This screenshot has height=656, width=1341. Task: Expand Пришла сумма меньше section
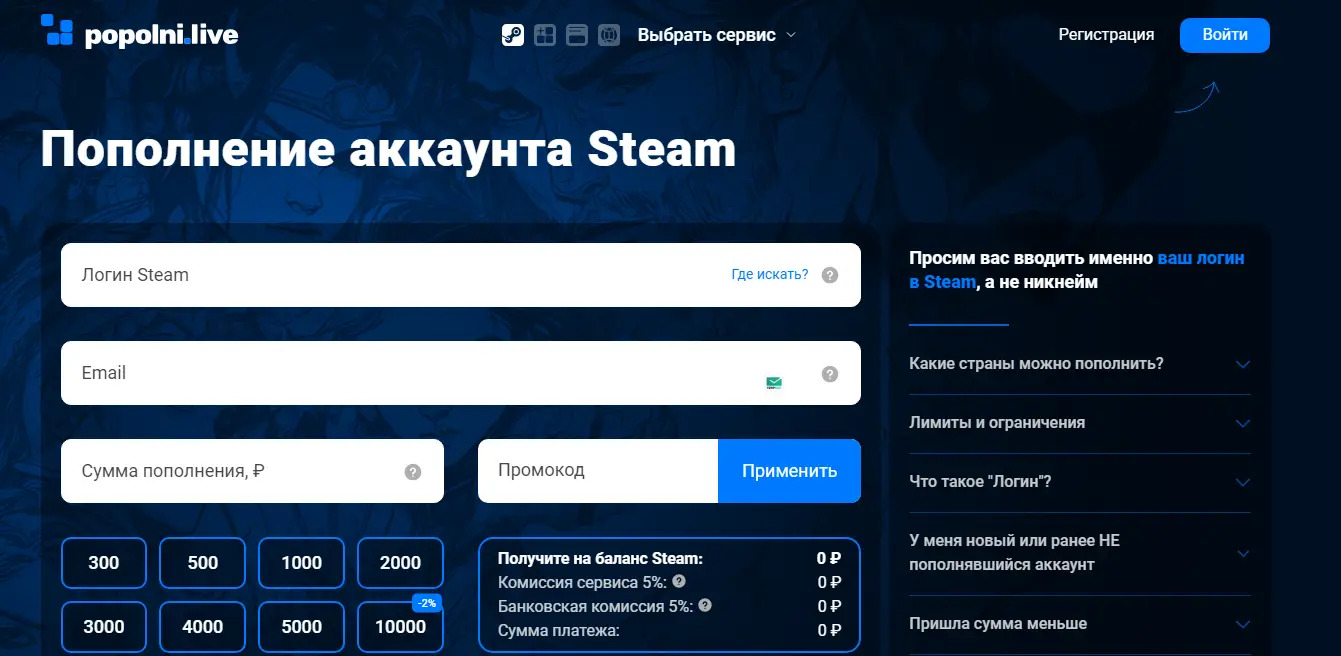[x=1080, y=624]
